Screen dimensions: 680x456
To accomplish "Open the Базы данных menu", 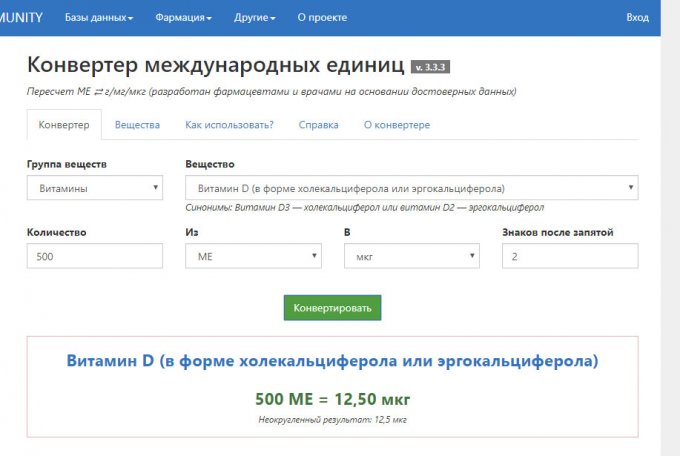I will pyautogui.click(x=99, y=18).
